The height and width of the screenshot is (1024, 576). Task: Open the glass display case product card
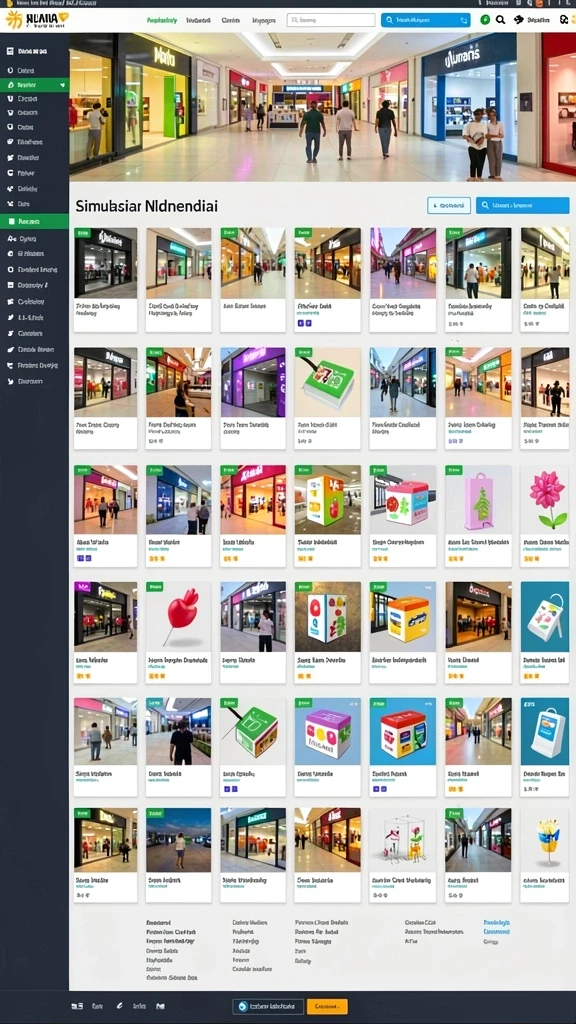(x=403, y=855)
